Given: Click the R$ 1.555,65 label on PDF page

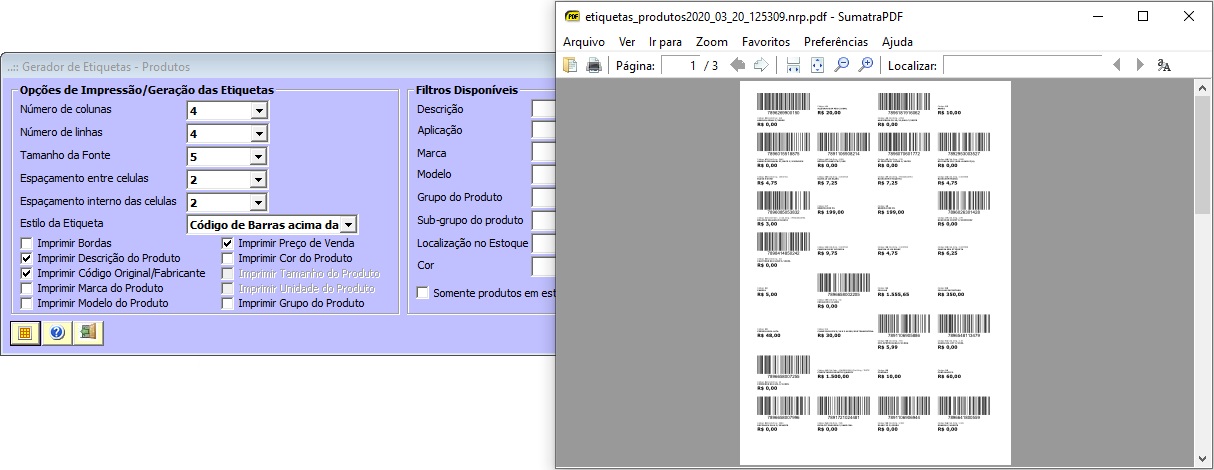Looking at the screenshot, I should (x=894, y=294).
